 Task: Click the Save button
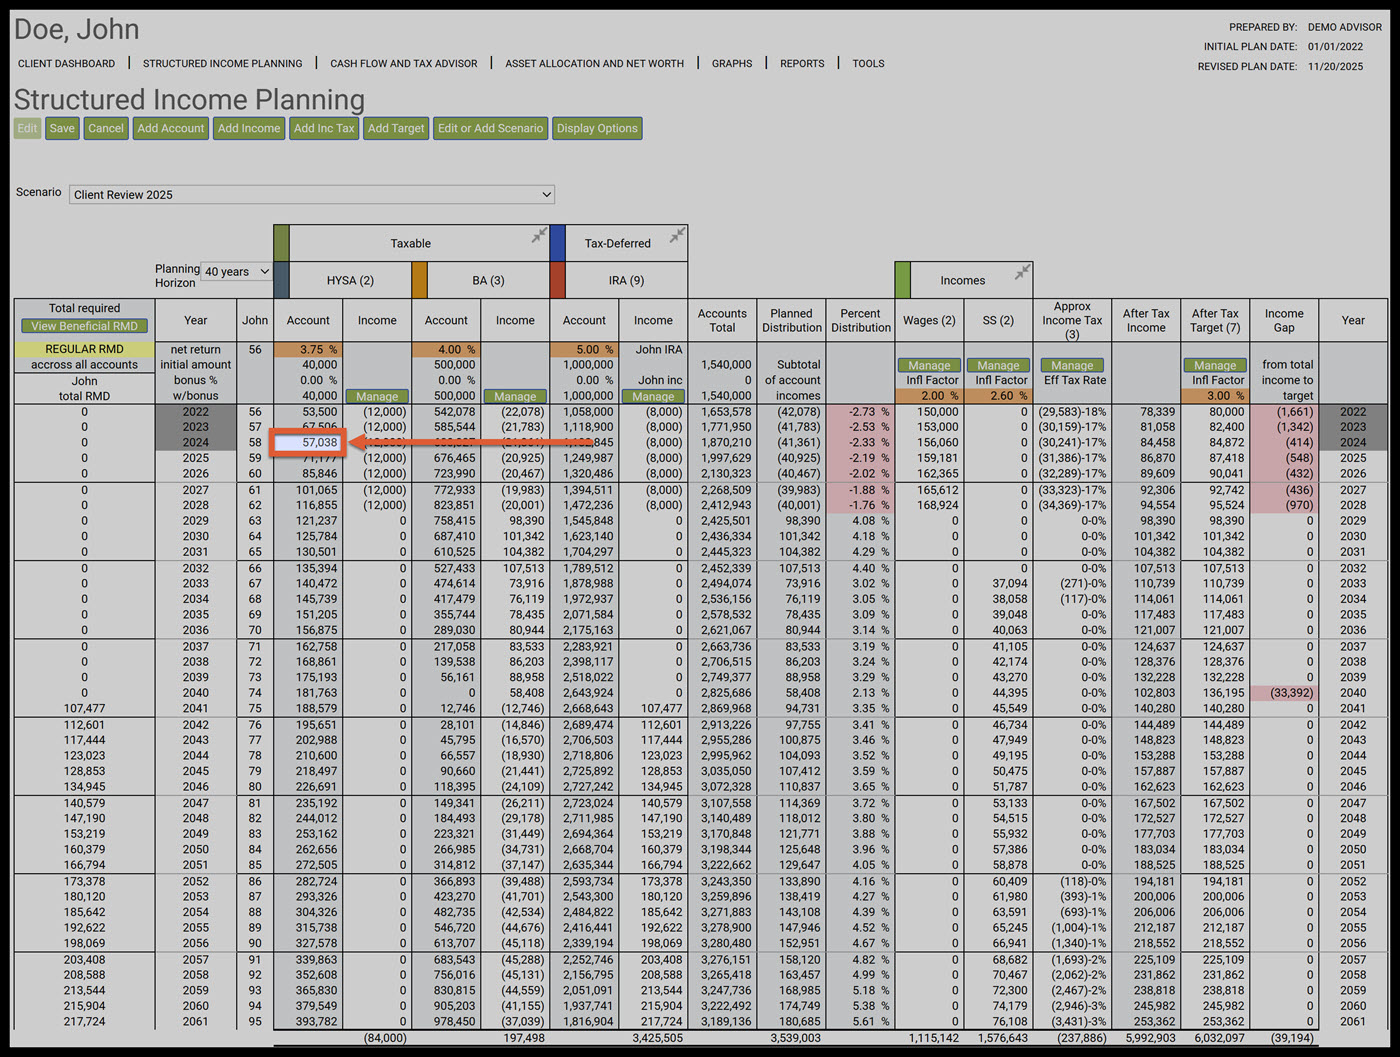coord(62,128)
